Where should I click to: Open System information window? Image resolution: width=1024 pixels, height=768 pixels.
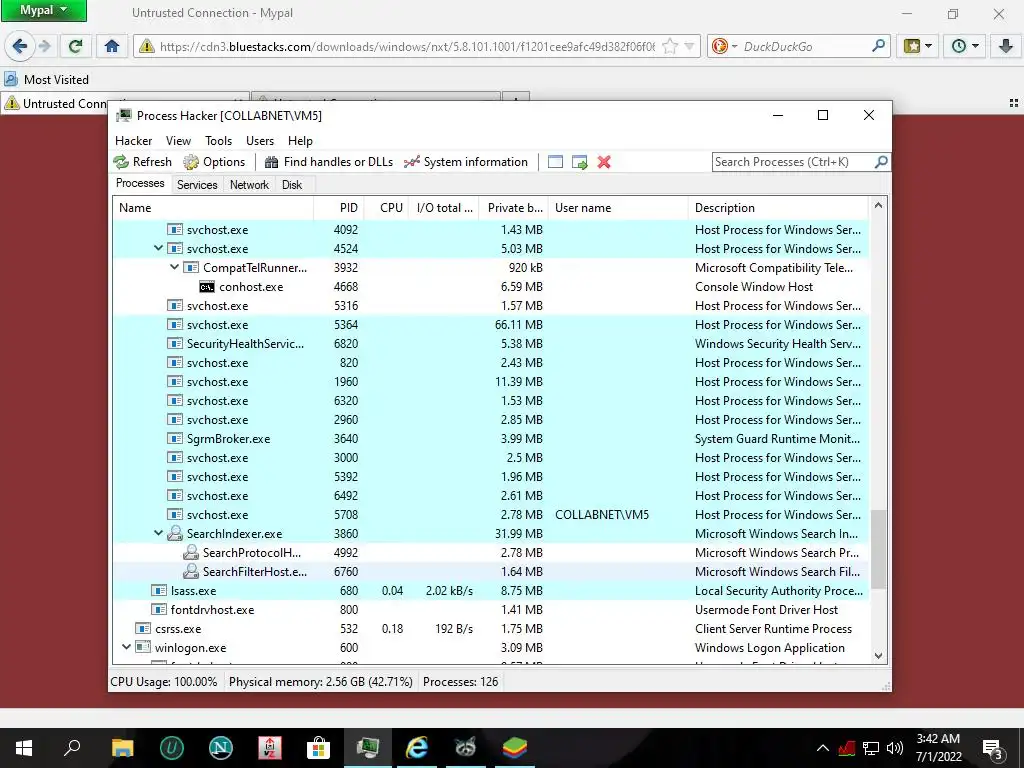[x=466, y=162]
